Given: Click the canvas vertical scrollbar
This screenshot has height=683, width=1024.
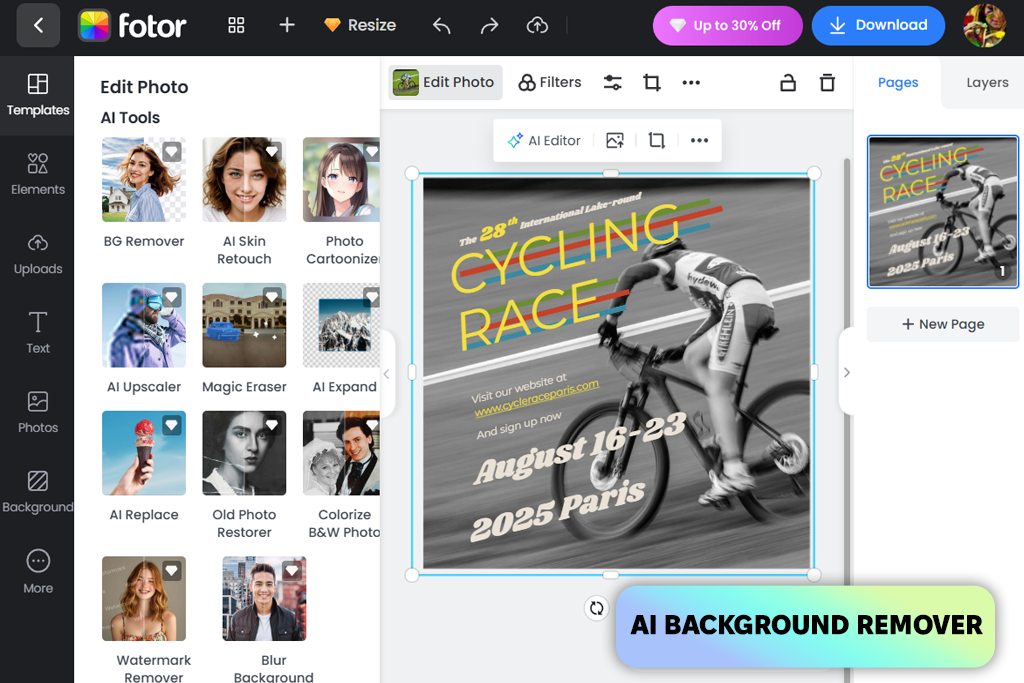Looking at the screenshot, I should pos(847,371).
